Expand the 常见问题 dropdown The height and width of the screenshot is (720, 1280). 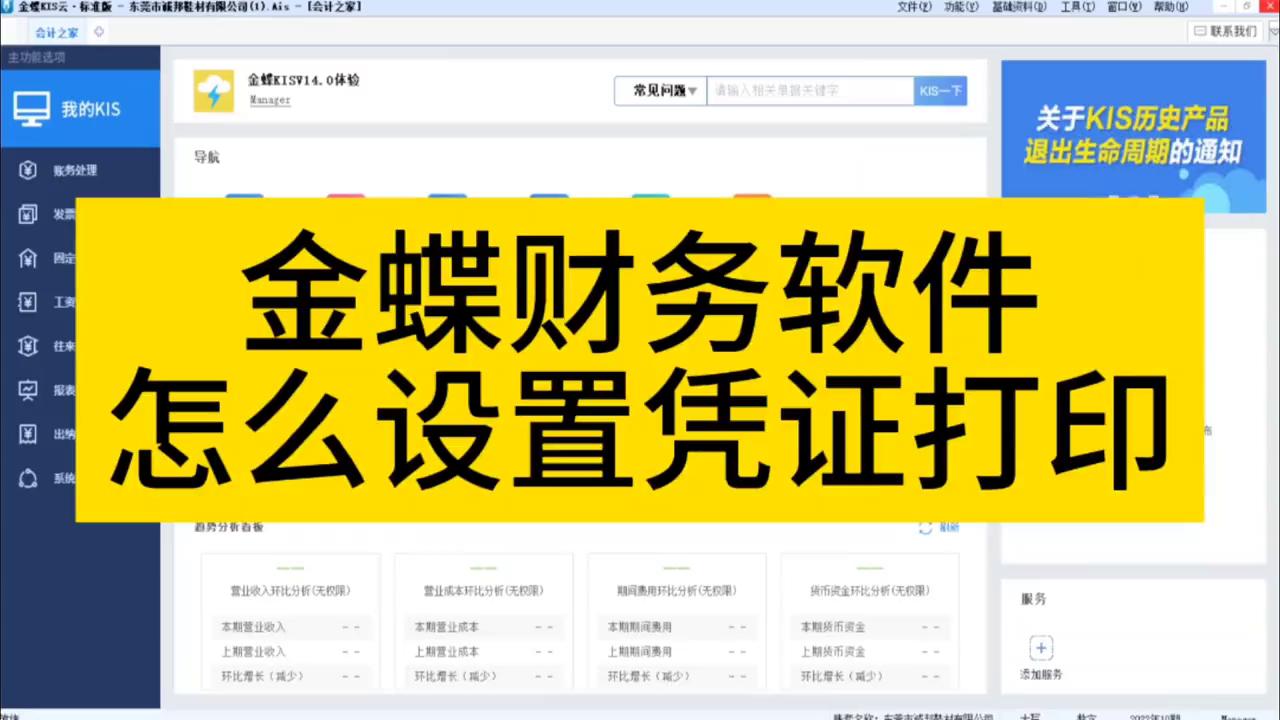click(x=659, y=90)
